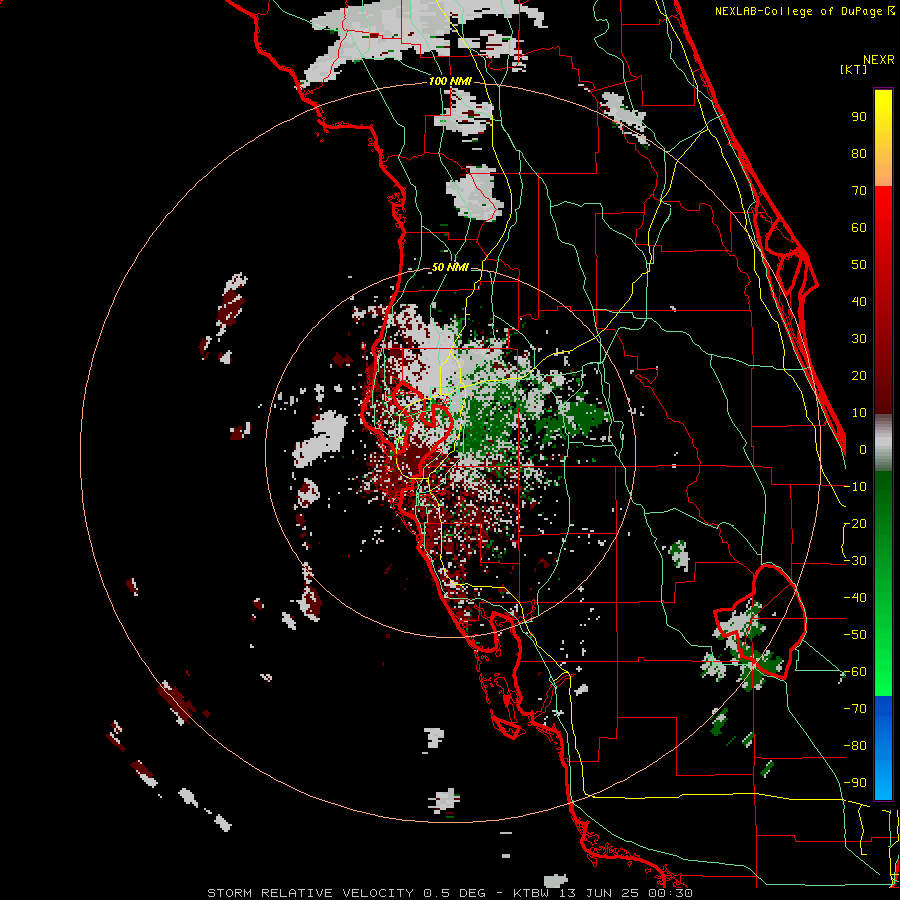Click the "KTBW" radar site identifier
Viewport: 900px width, 900px height.
pos(532,893)
